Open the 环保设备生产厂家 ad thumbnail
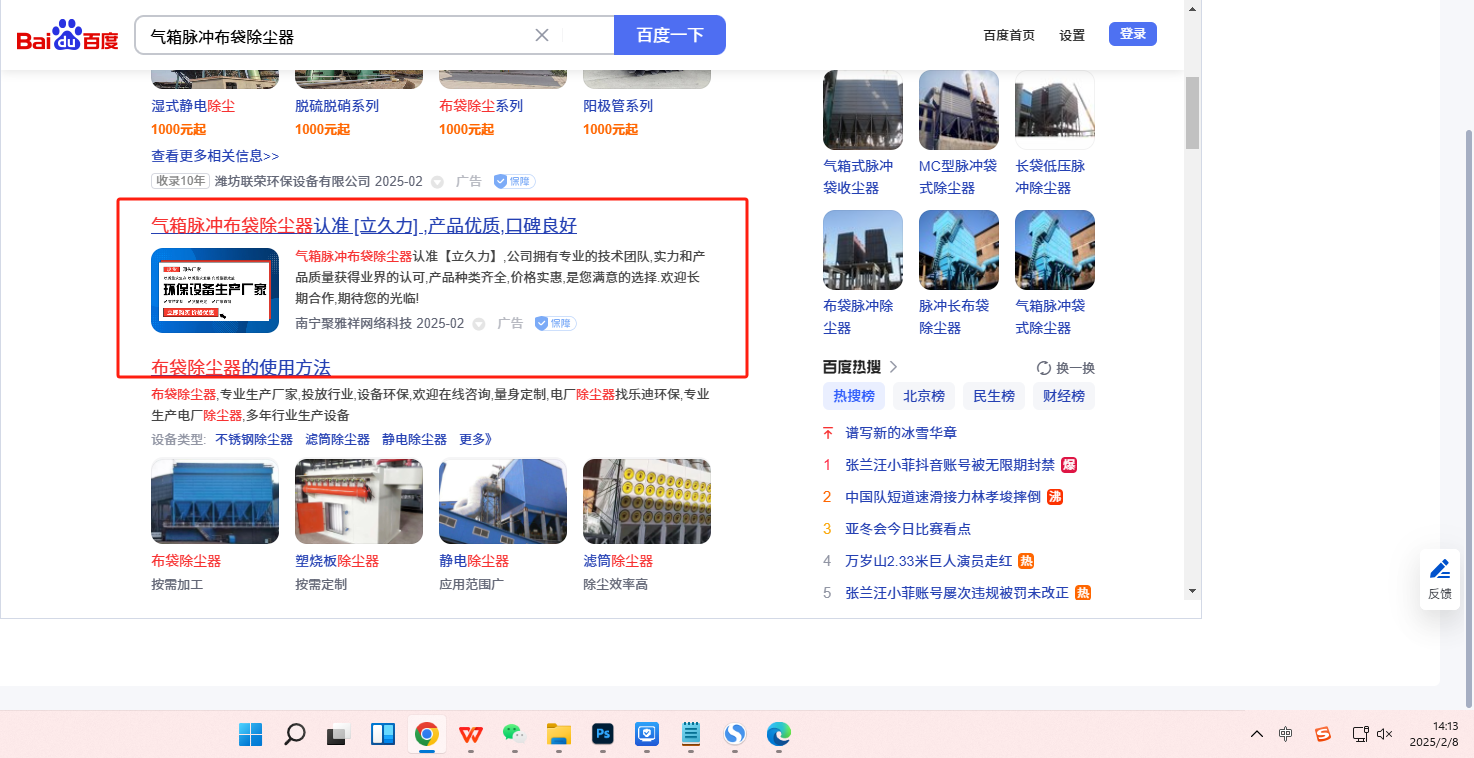The width and height of the screenshot is (1474, 758). [215, 290]
